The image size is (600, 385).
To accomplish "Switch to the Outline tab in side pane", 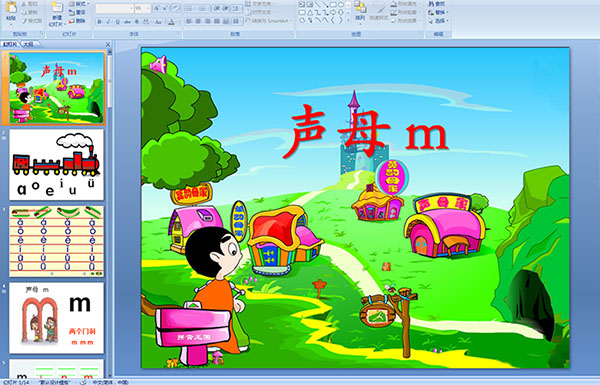I will pos(28,44).
